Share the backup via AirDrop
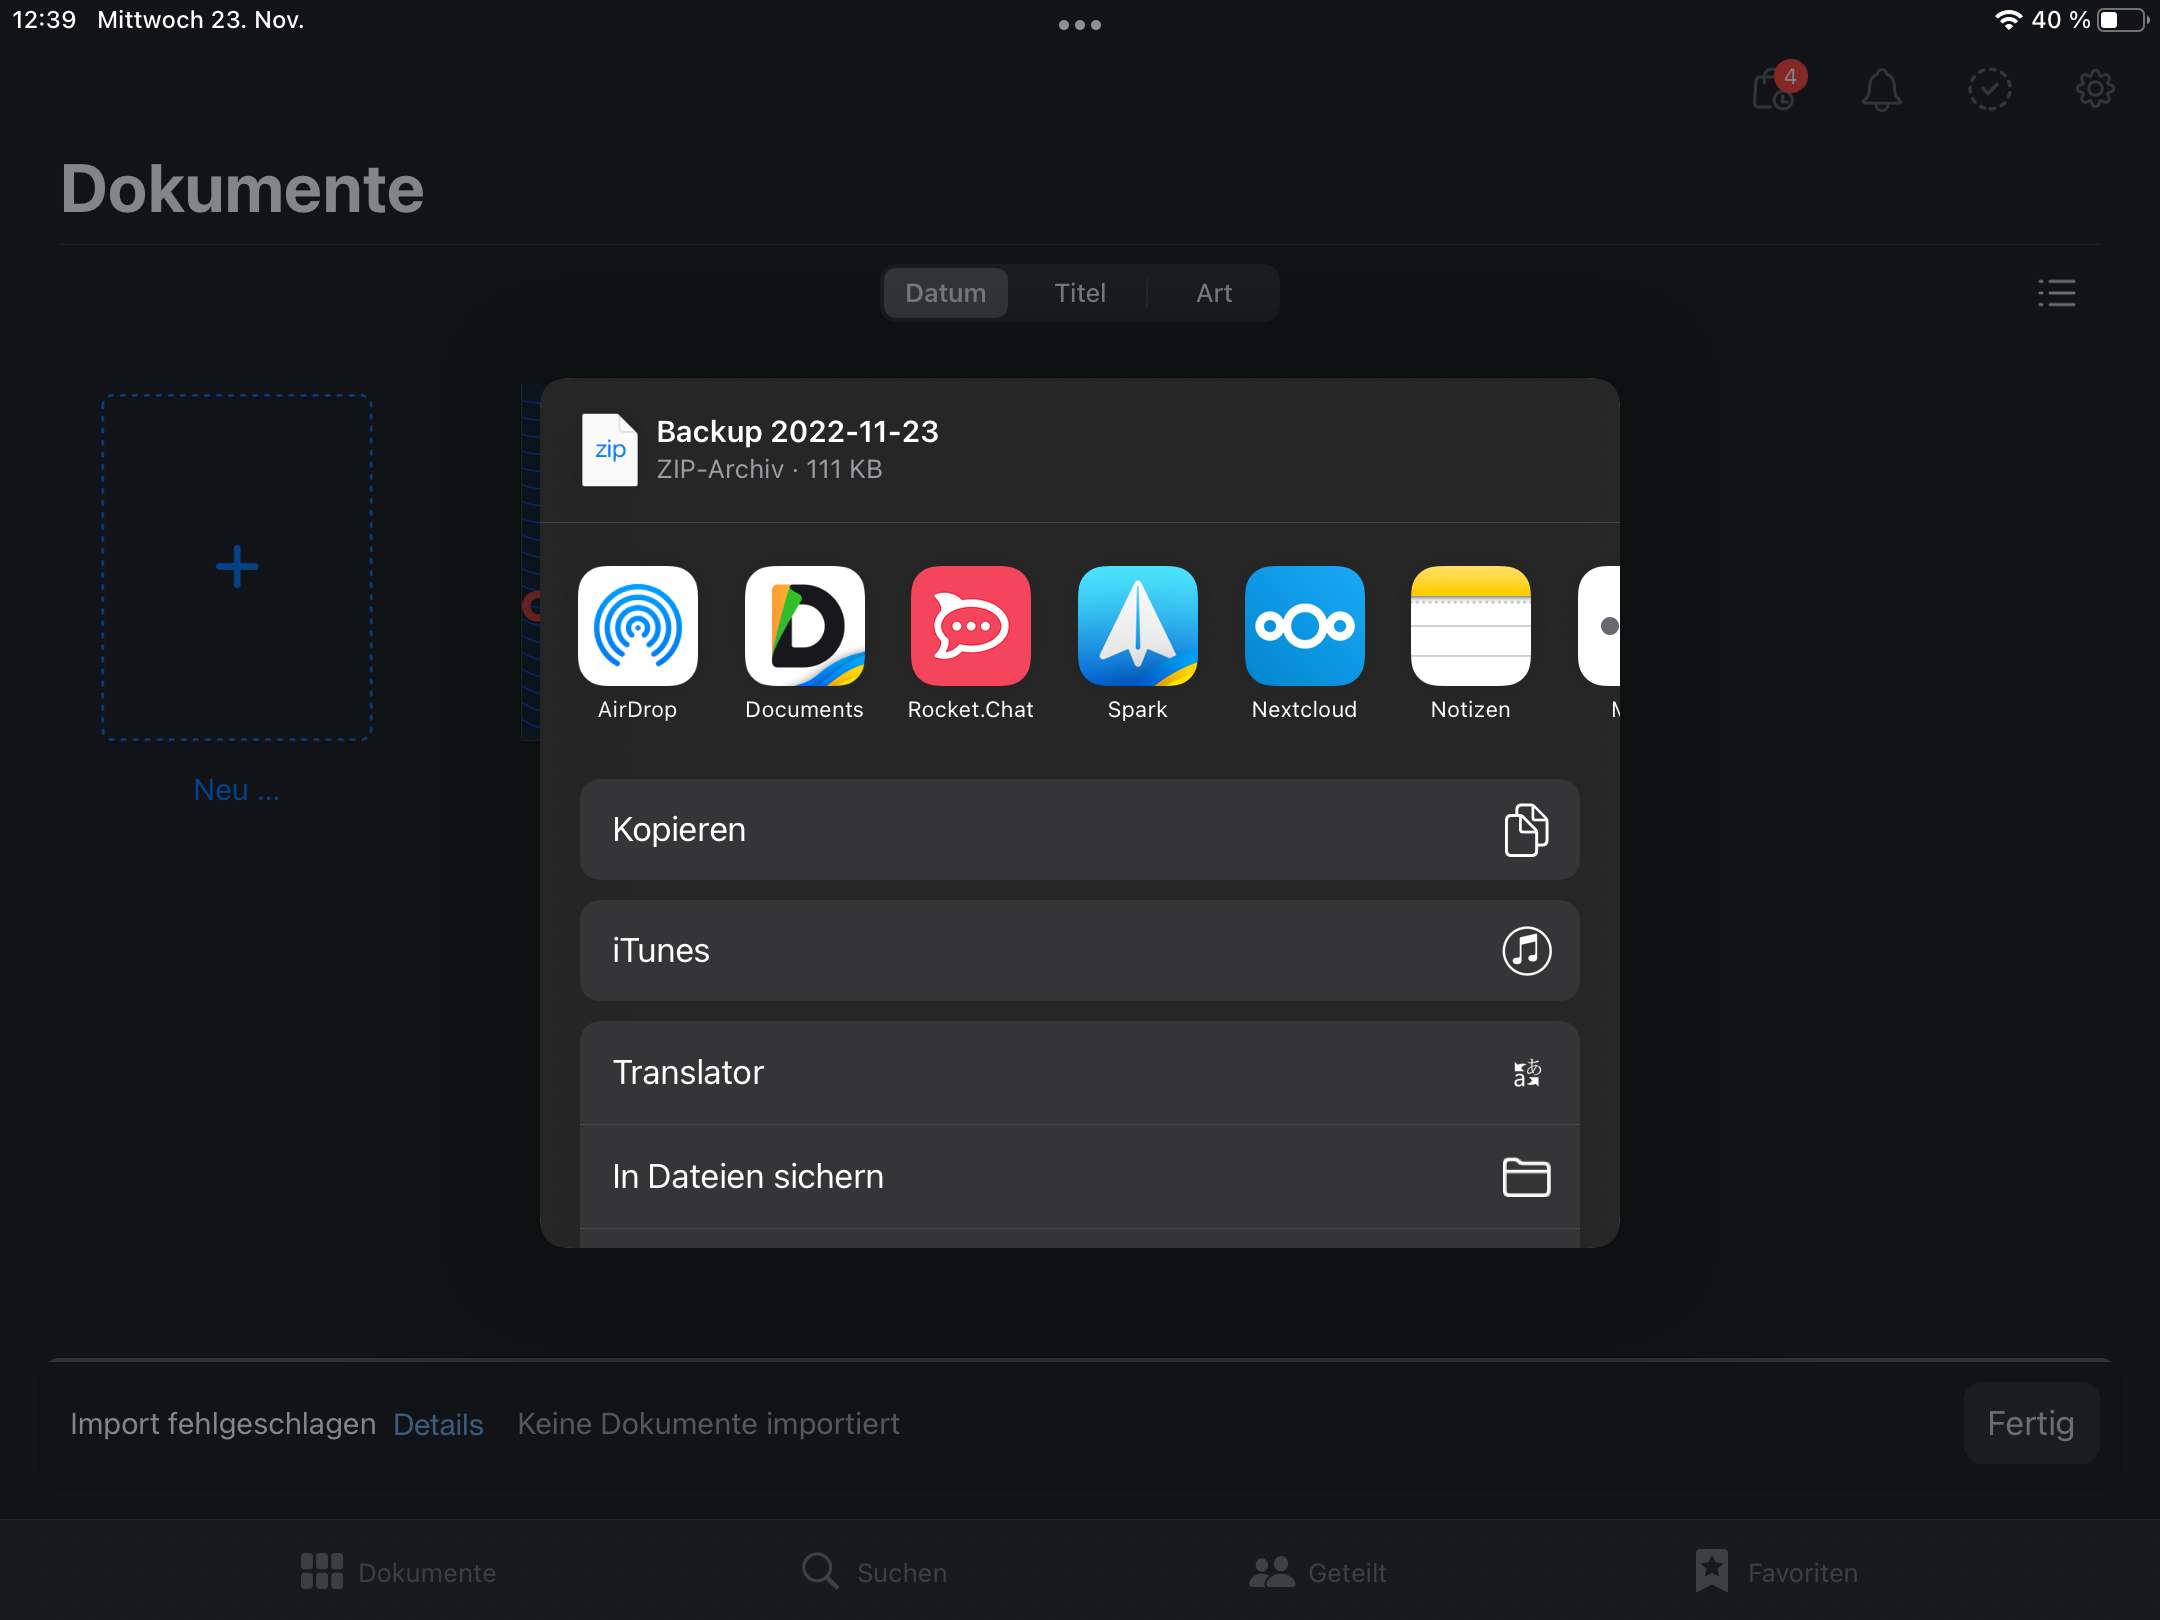 click(637, 626)
